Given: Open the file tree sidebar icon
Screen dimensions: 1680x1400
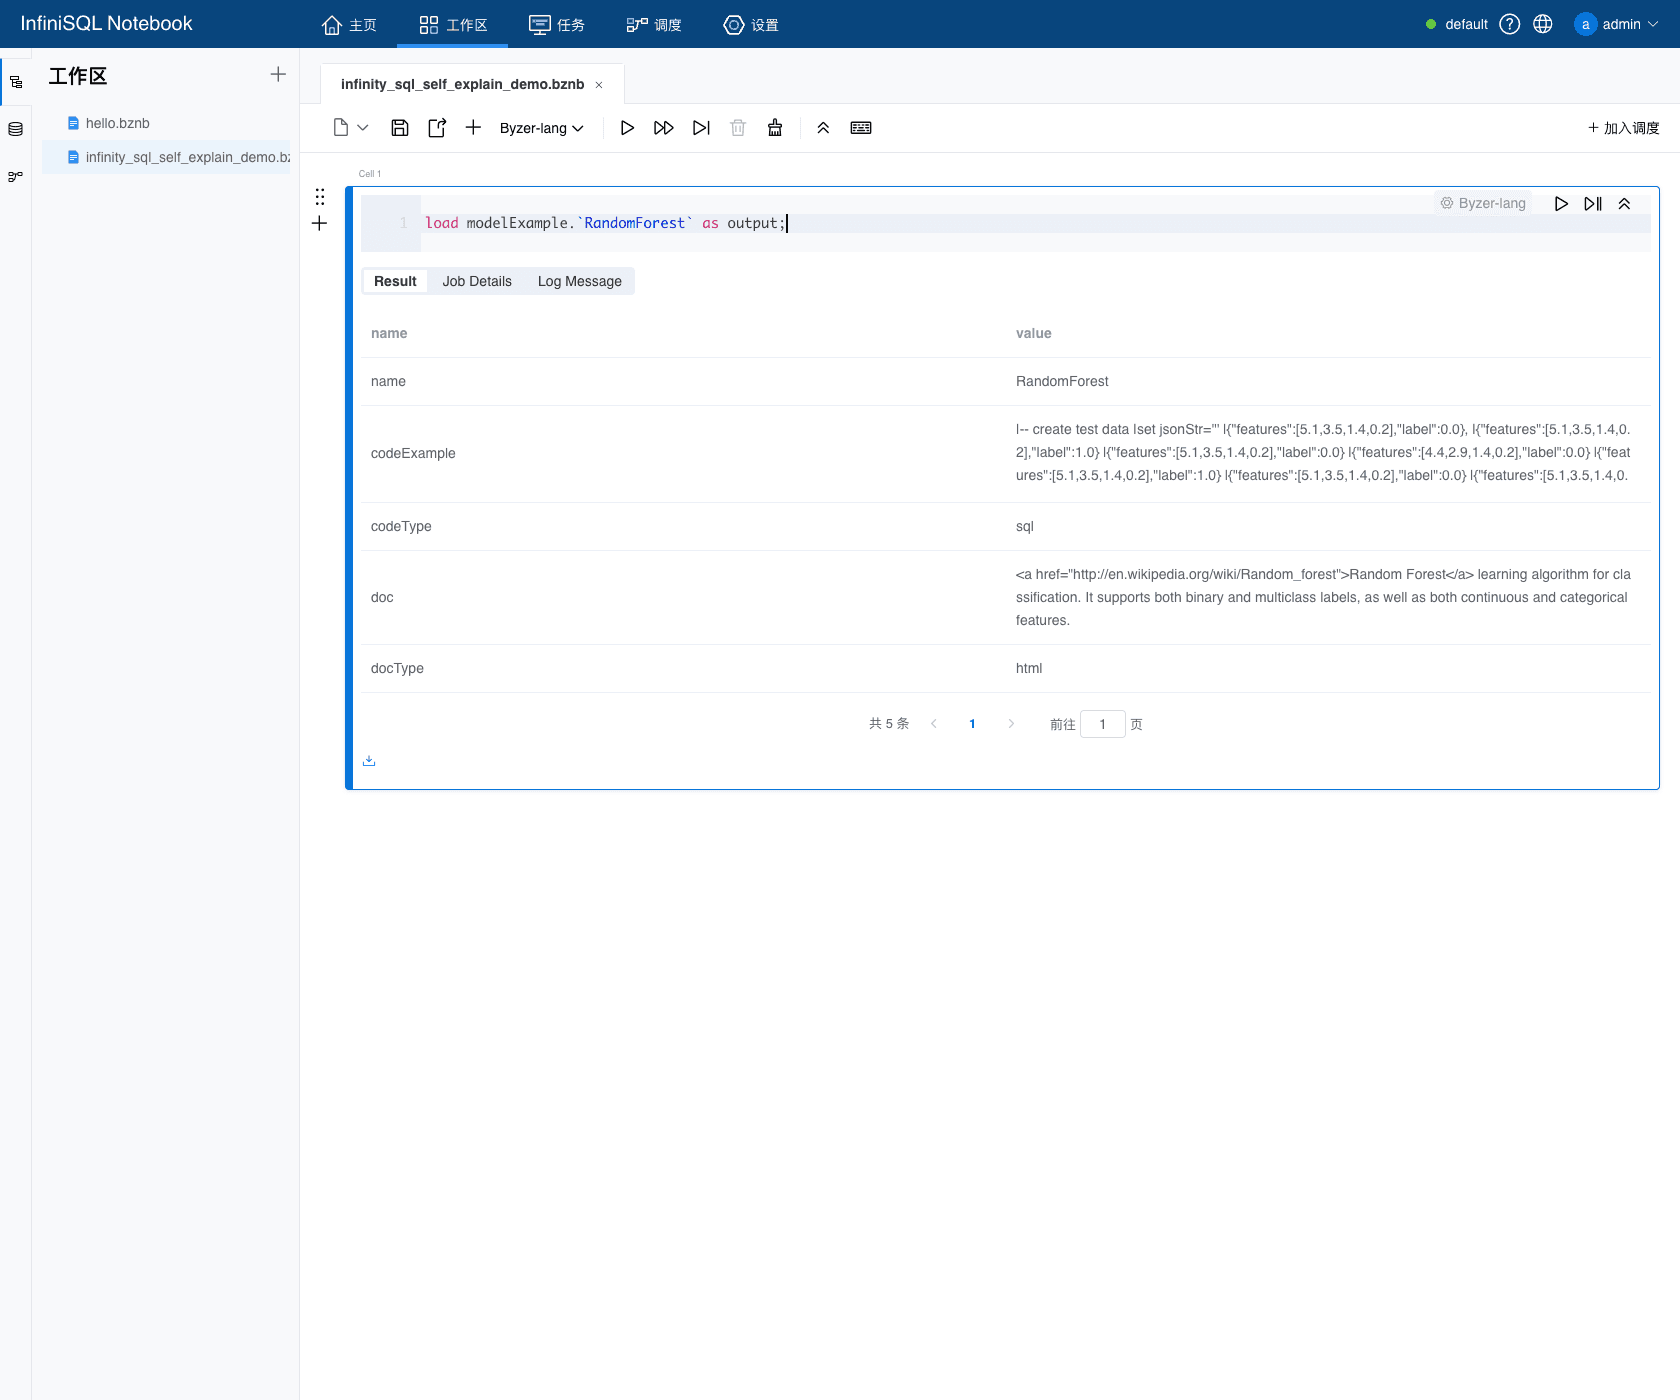Looking at the screenshot, I should pos(16,82).
